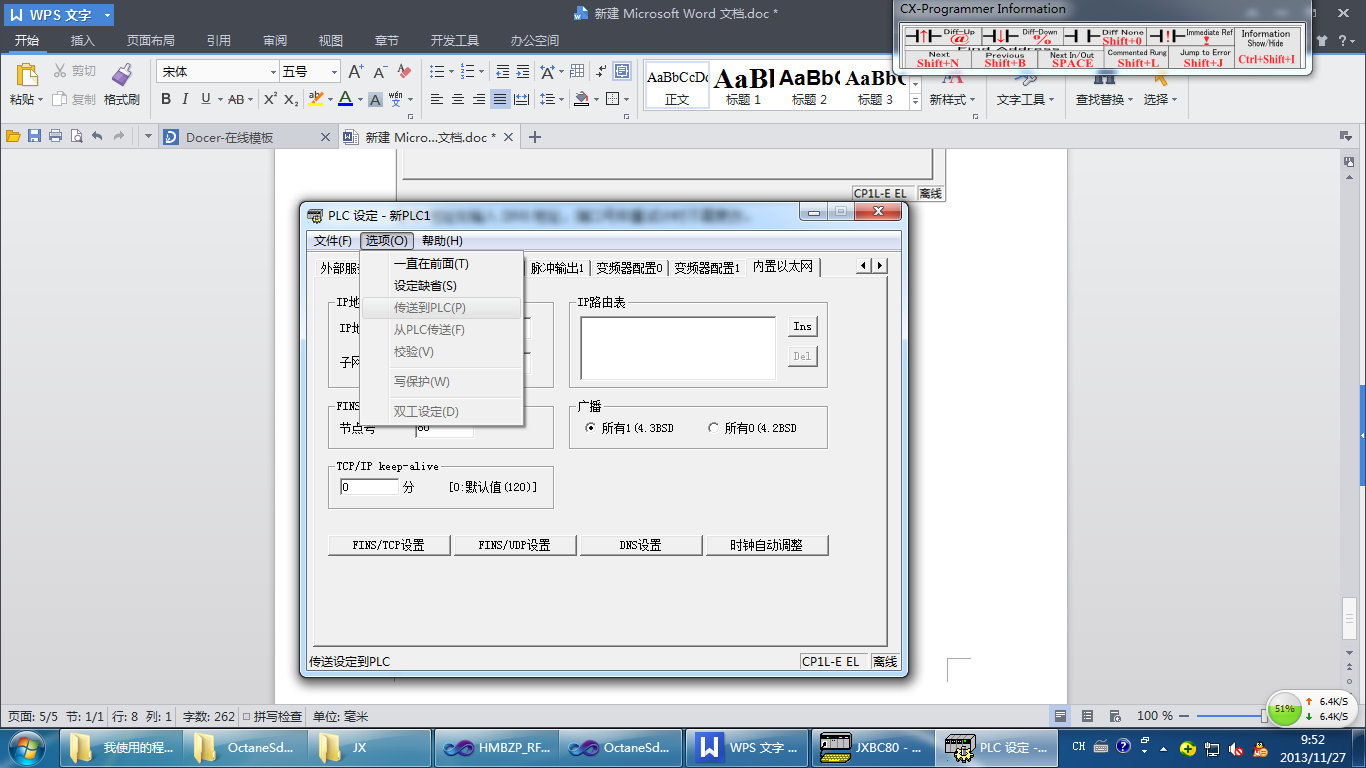Click the 时钟自动调整 button

click(766, 545)
